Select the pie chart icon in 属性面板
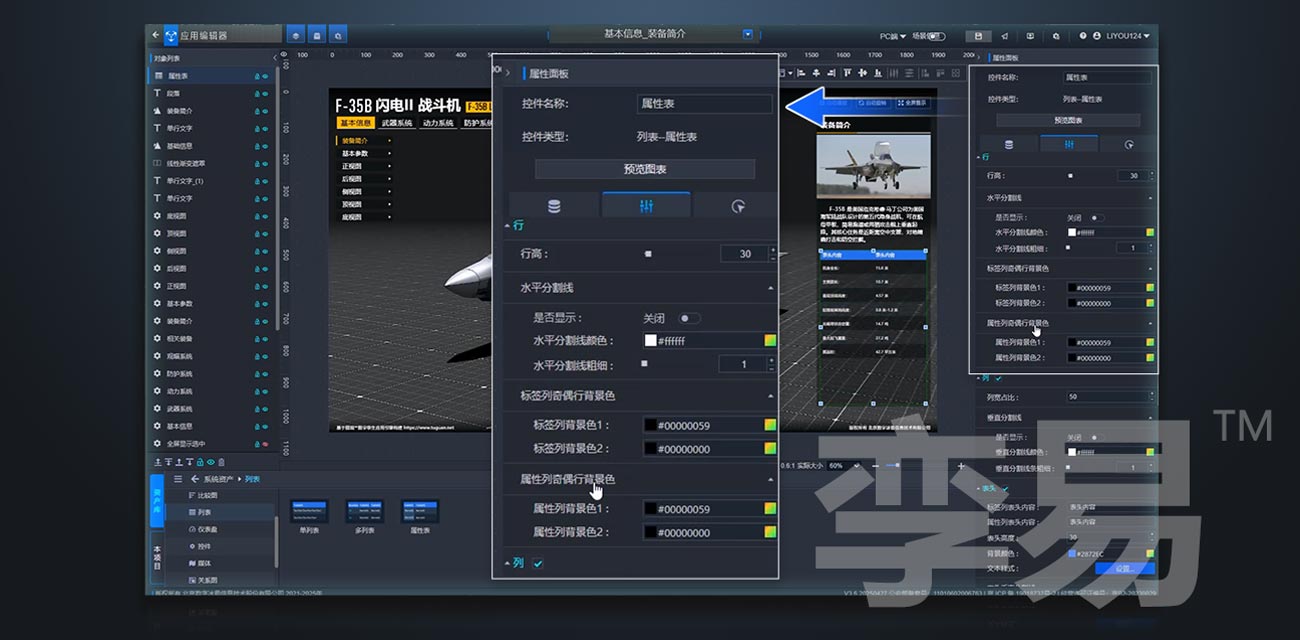Image resolution: width=1300 pixels, height=640 pixels. (x=740, y=204)
